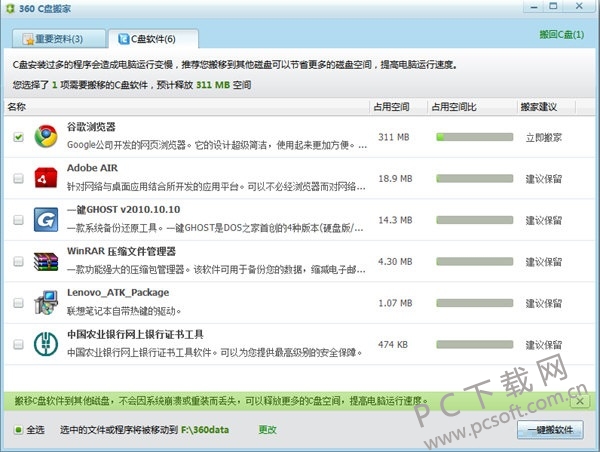This screenshot has width=600, height=452.
Task: Maximize the 360 C盘搬家 window
Action: 553,7
